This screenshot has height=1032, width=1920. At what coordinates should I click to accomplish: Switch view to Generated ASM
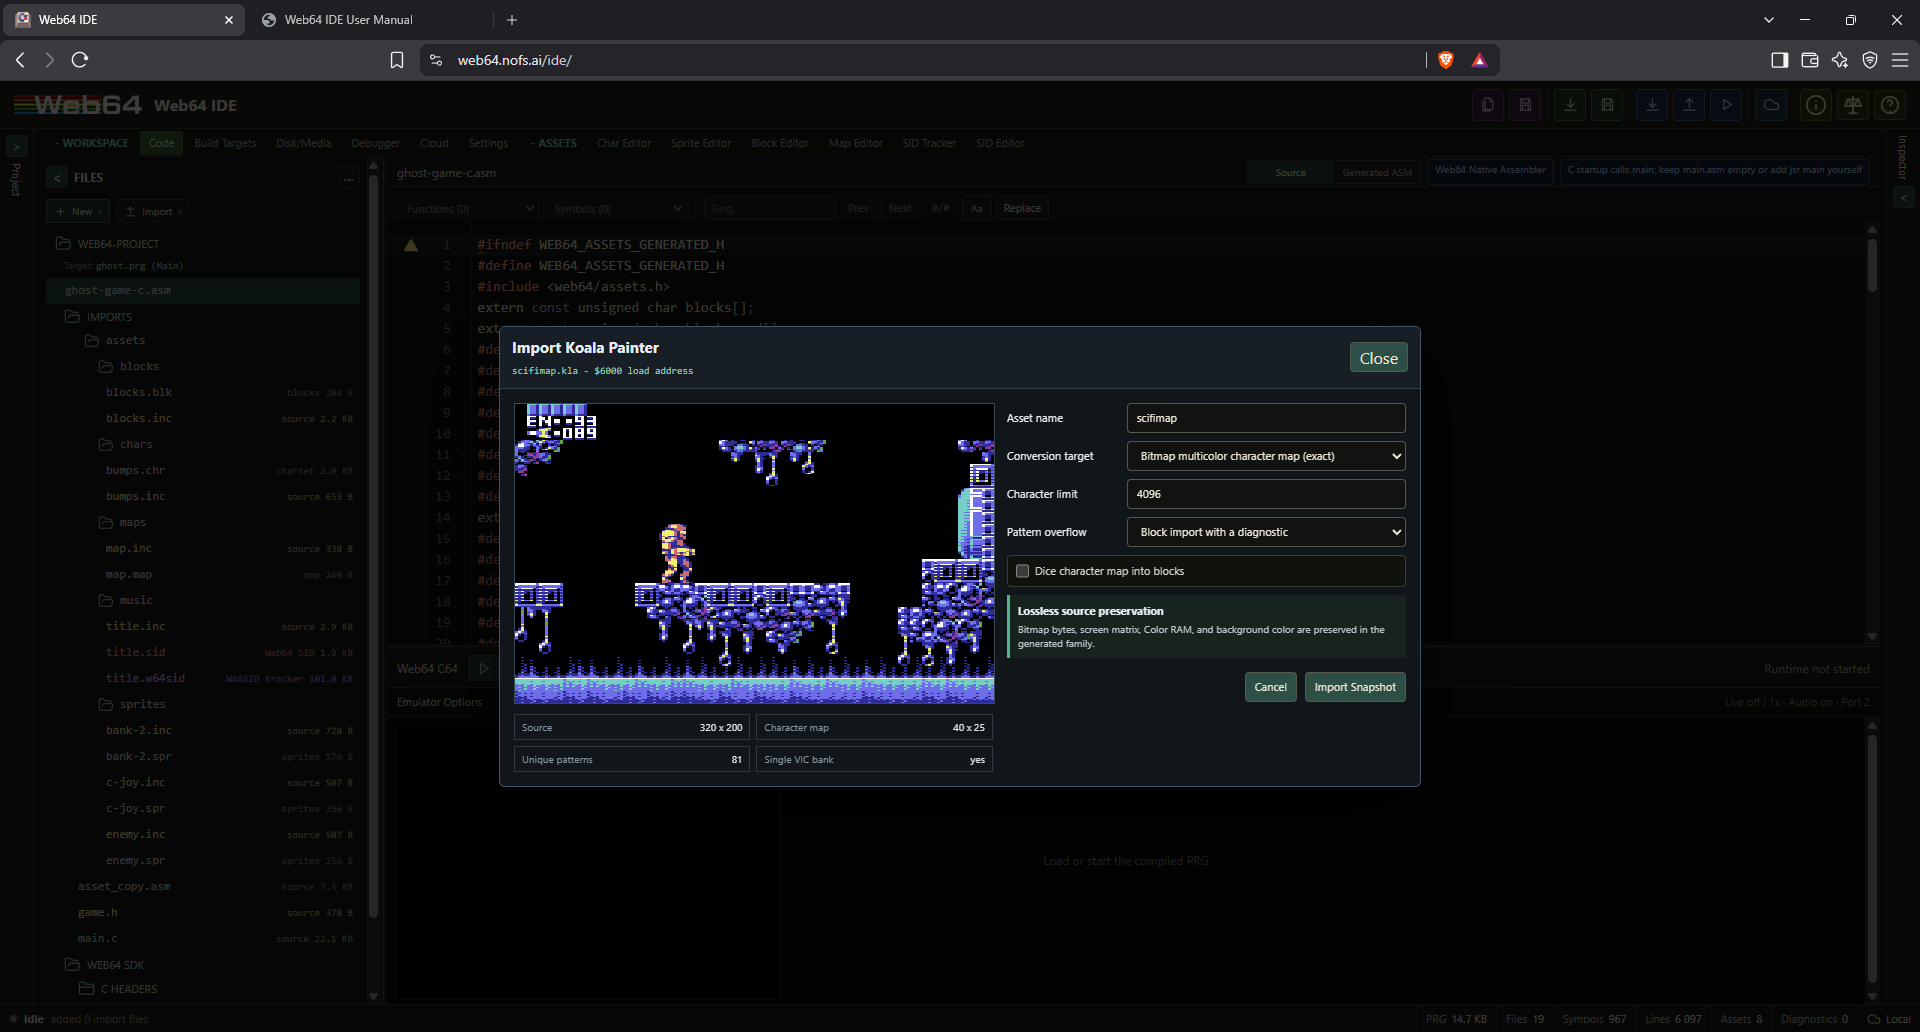(x=1377, y=172)
